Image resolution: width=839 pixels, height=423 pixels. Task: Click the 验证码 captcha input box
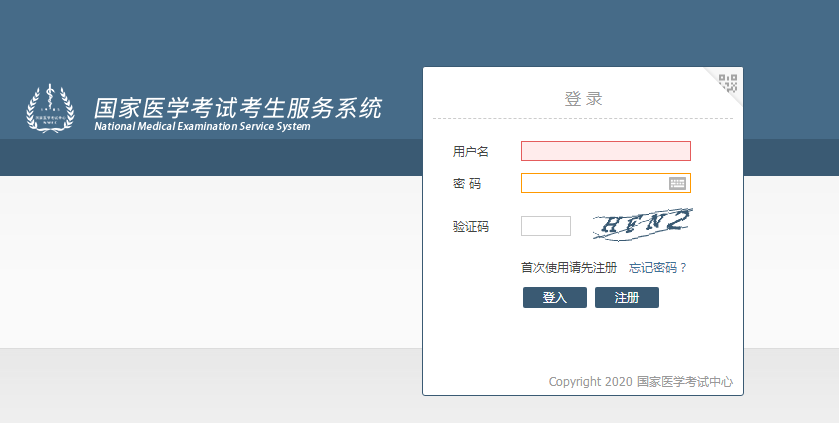coord(545,226)
